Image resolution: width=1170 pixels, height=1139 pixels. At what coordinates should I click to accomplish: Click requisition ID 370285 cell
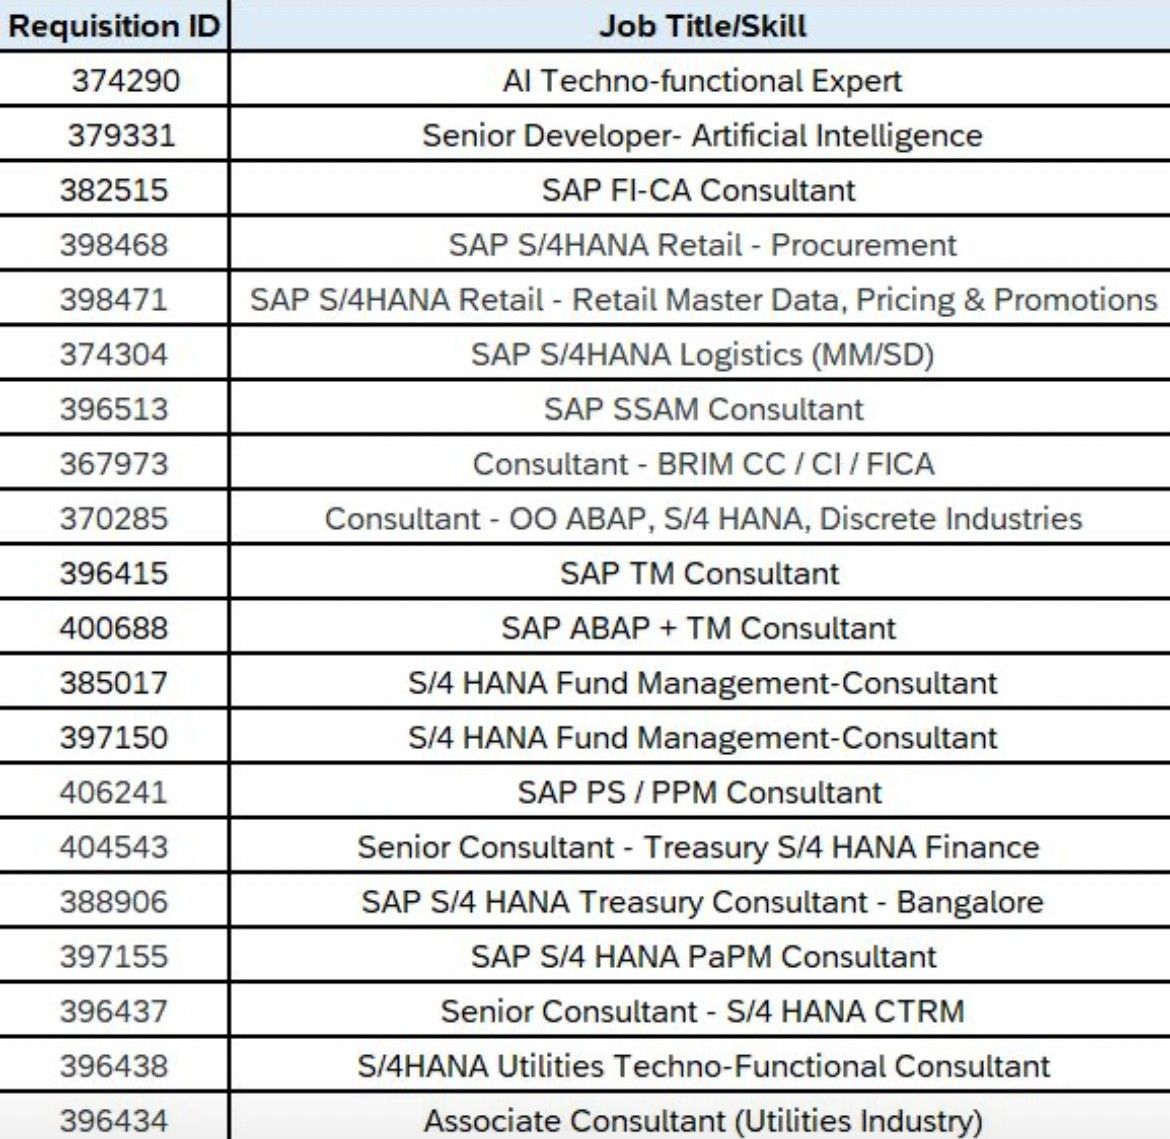tap(113, 517)
